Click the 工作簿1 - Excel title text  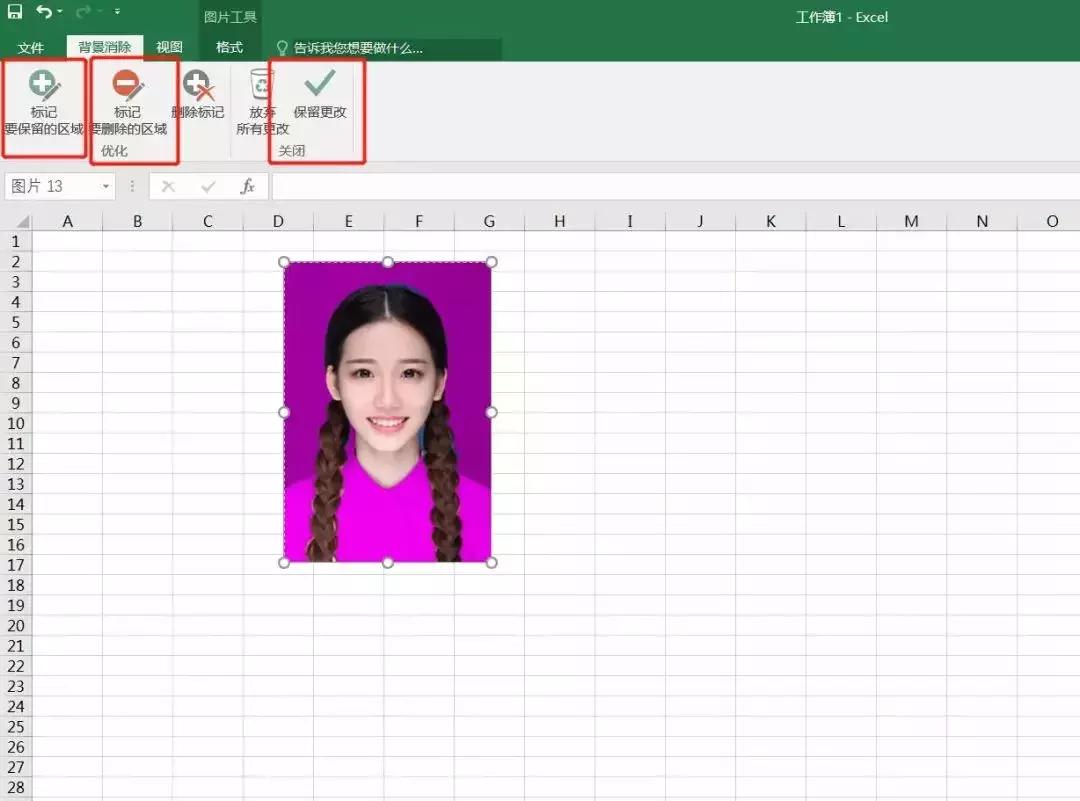842,17
